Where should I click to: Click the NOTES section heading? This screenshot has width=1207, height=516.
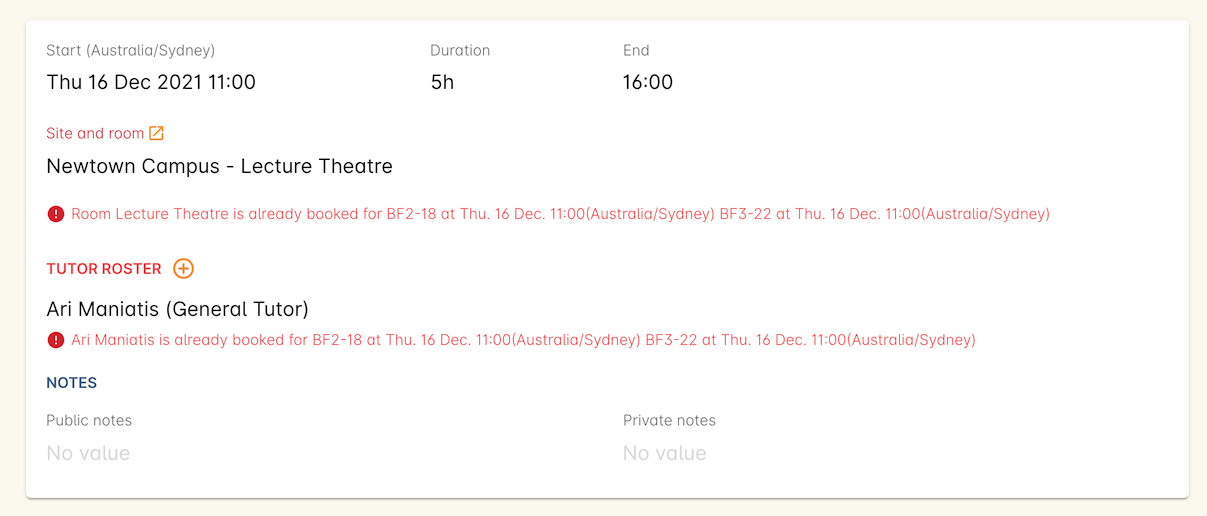72,383
